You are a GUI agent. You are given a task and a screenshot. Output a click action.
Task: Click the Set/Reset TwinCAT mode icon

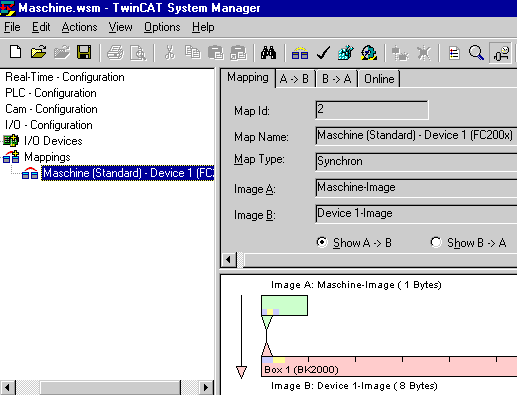coord(369,53)
